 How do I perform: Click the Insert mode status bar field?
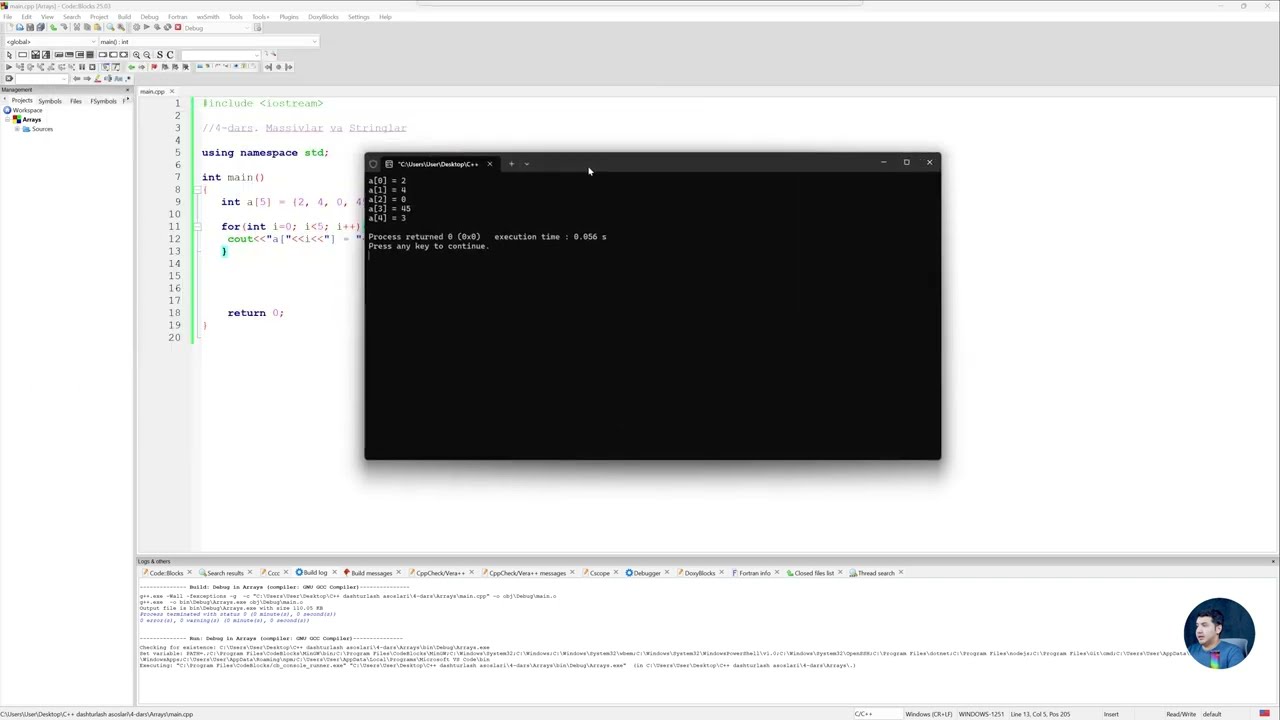[1111, 714]
